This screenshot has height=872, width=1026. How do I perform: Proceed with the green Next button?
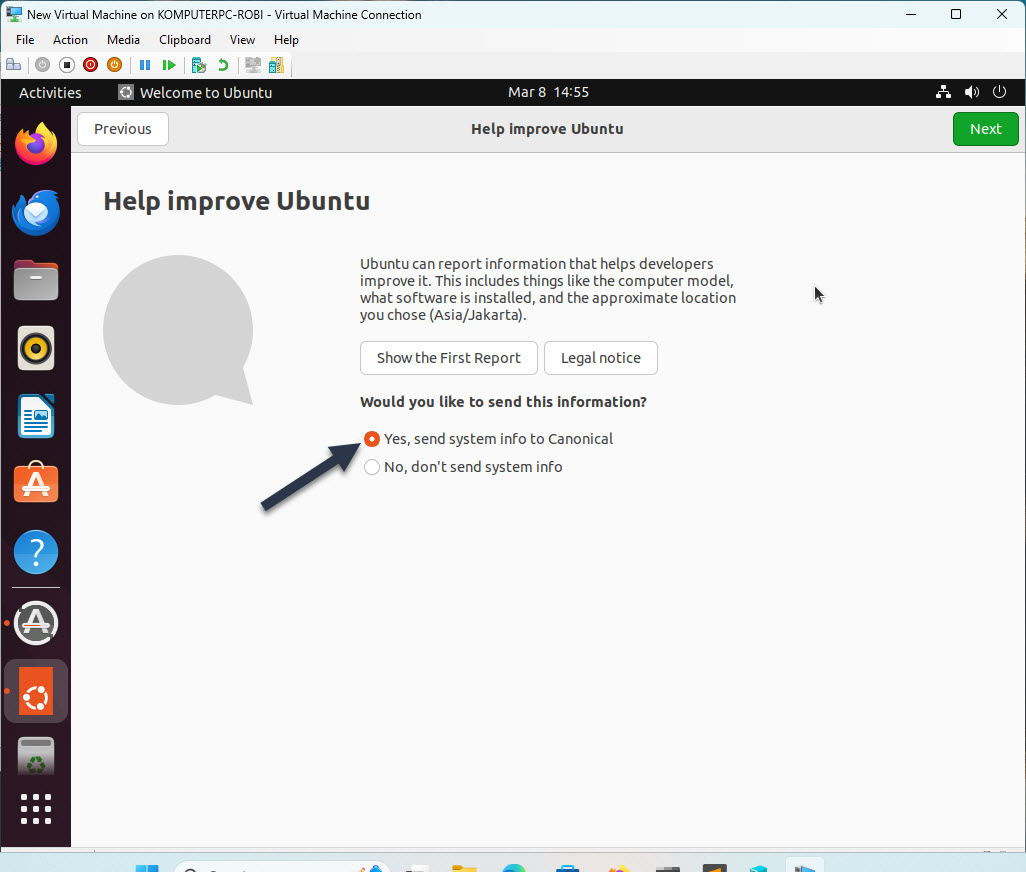[x=985, y=129]
